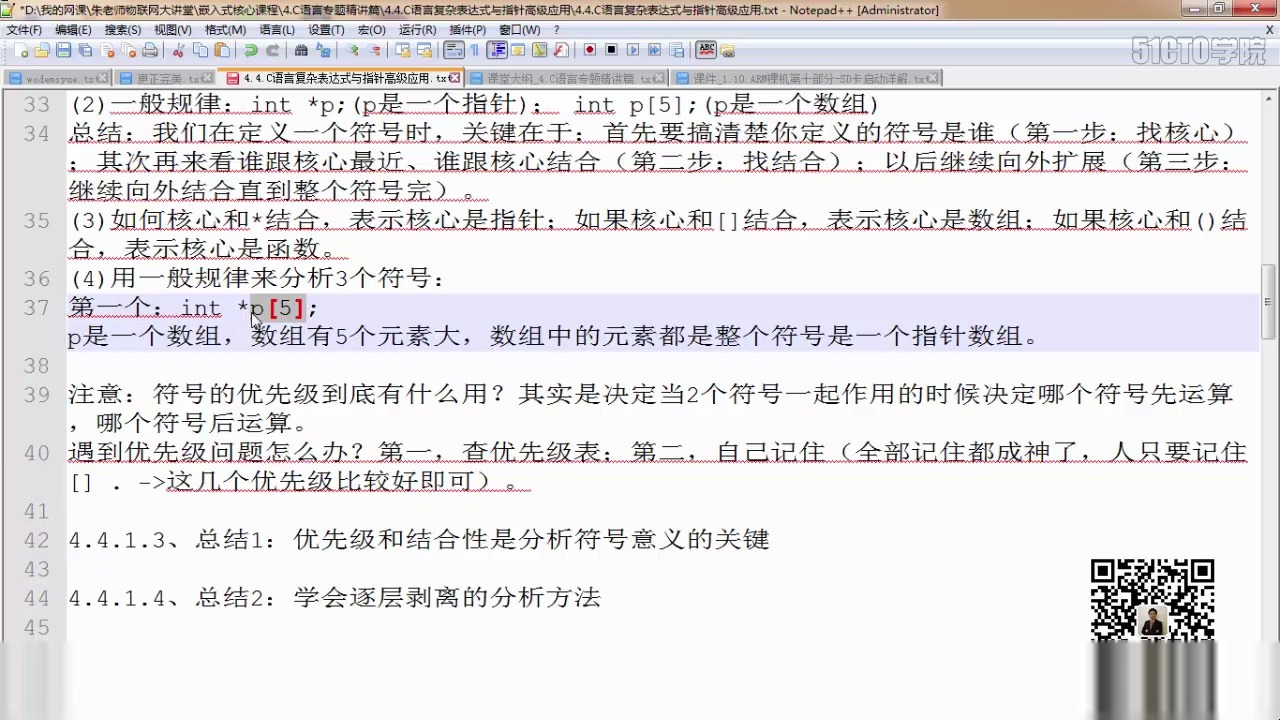Click the scrollbar up arrow
Image resolution: width=1280 pixels, height=720 pixels.
pos(1270,97)
